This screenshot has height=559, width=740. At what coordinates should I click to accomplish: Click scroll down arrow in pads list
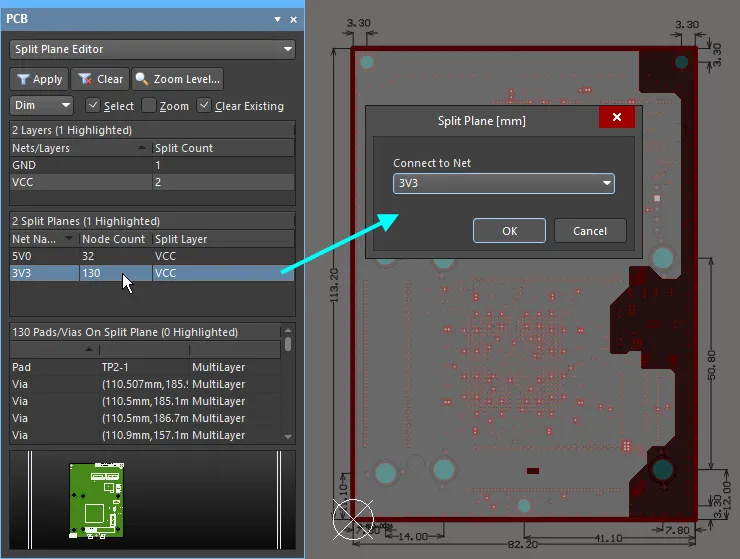tap(288, 437)
